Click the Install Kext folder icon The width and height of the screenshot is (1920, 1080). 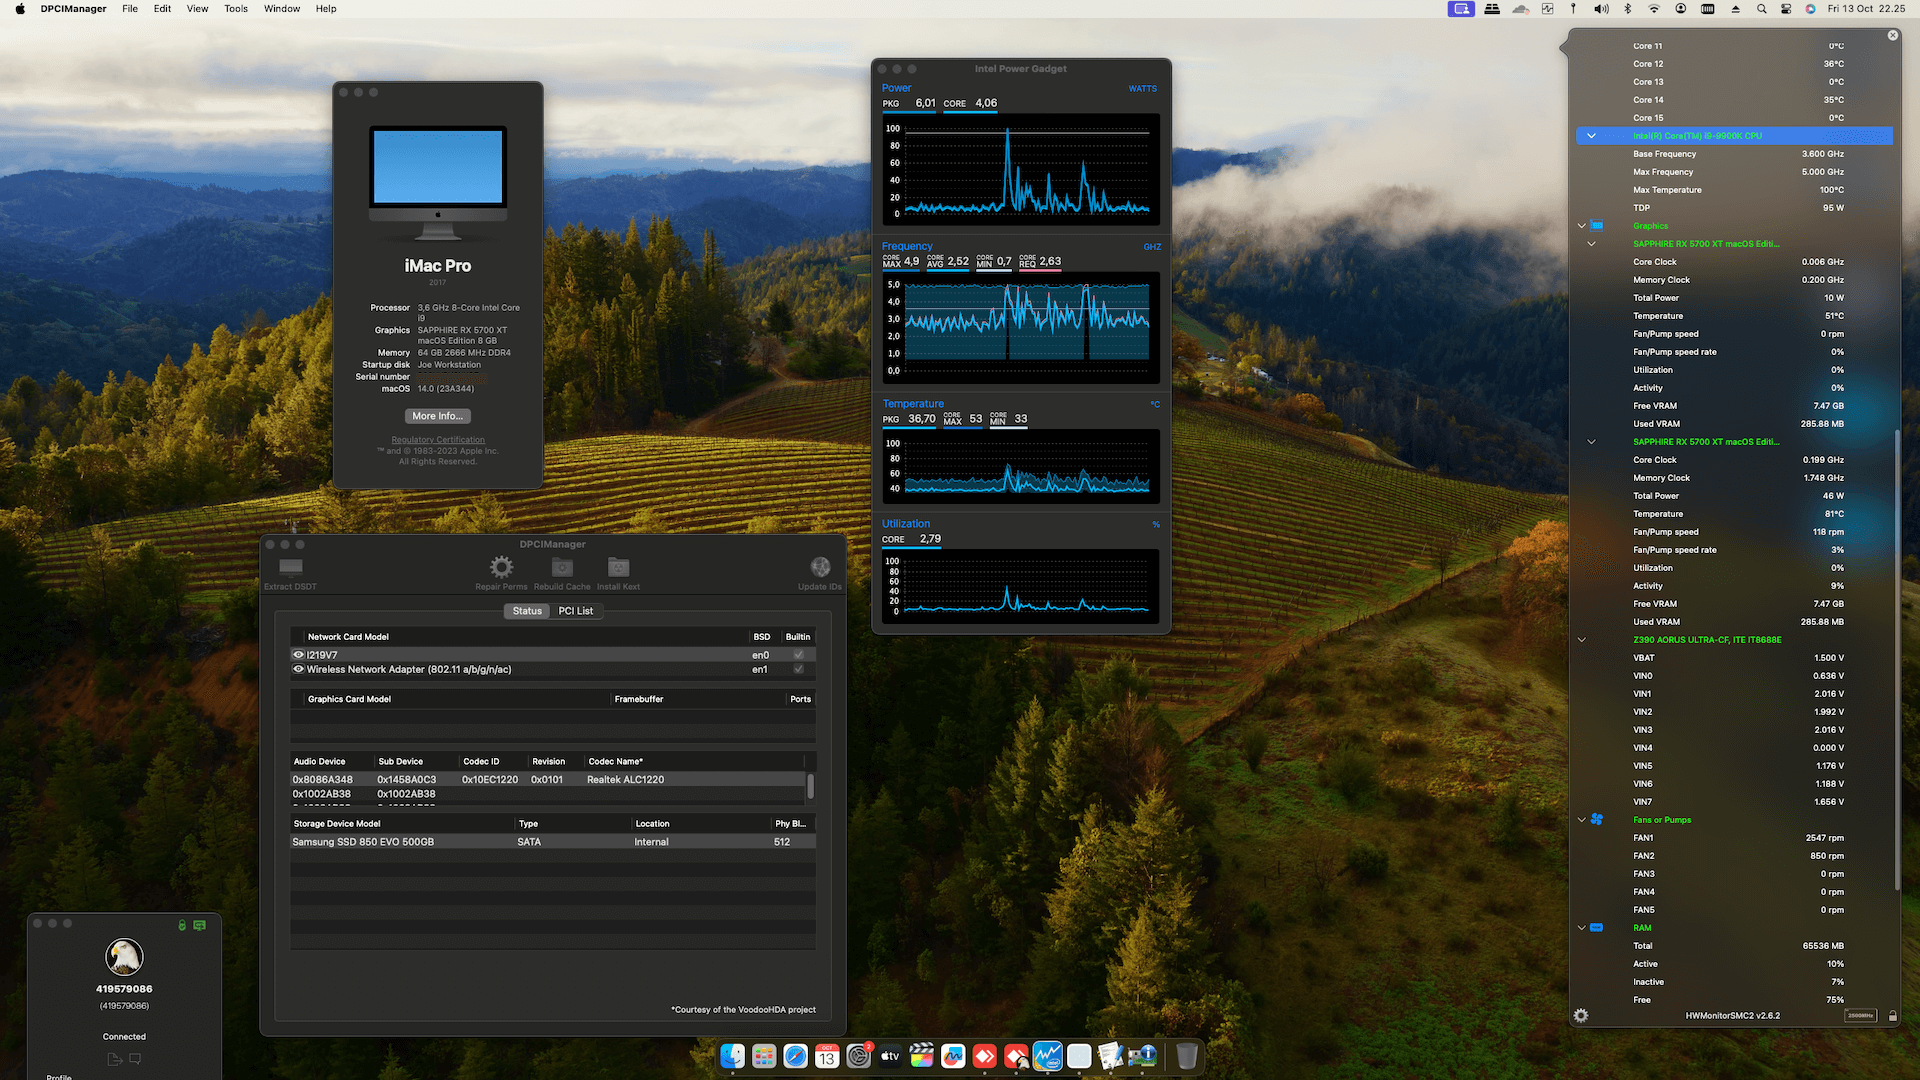coord(618,567)
